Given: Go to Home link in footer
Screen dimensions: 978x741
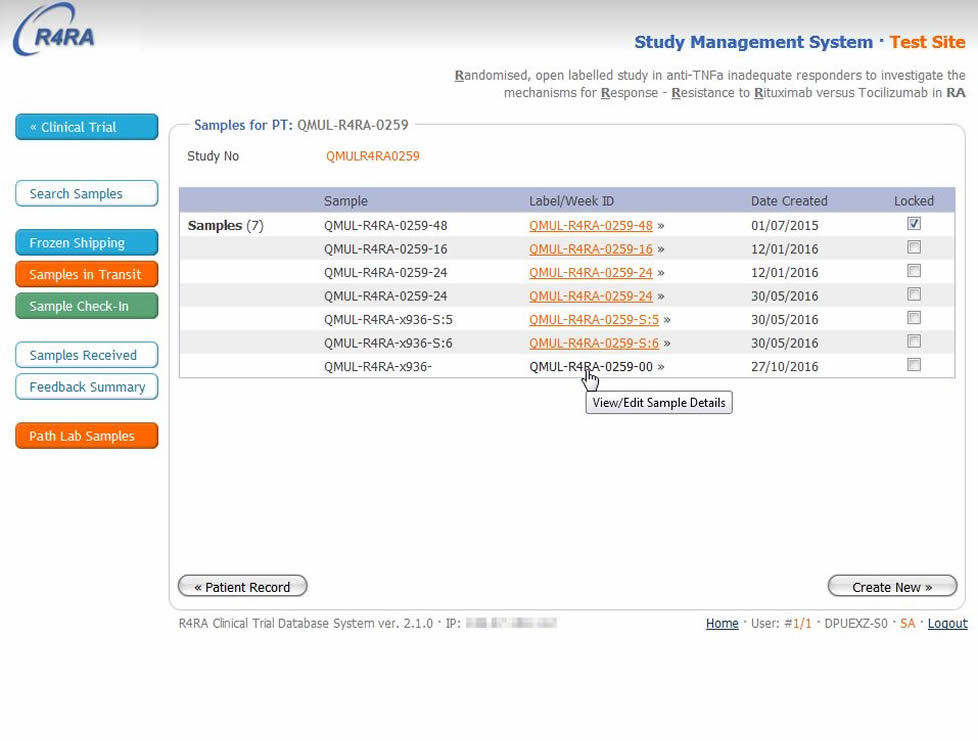Looking at the screenshot, I should pyautogui.click(x=722, y=624).
